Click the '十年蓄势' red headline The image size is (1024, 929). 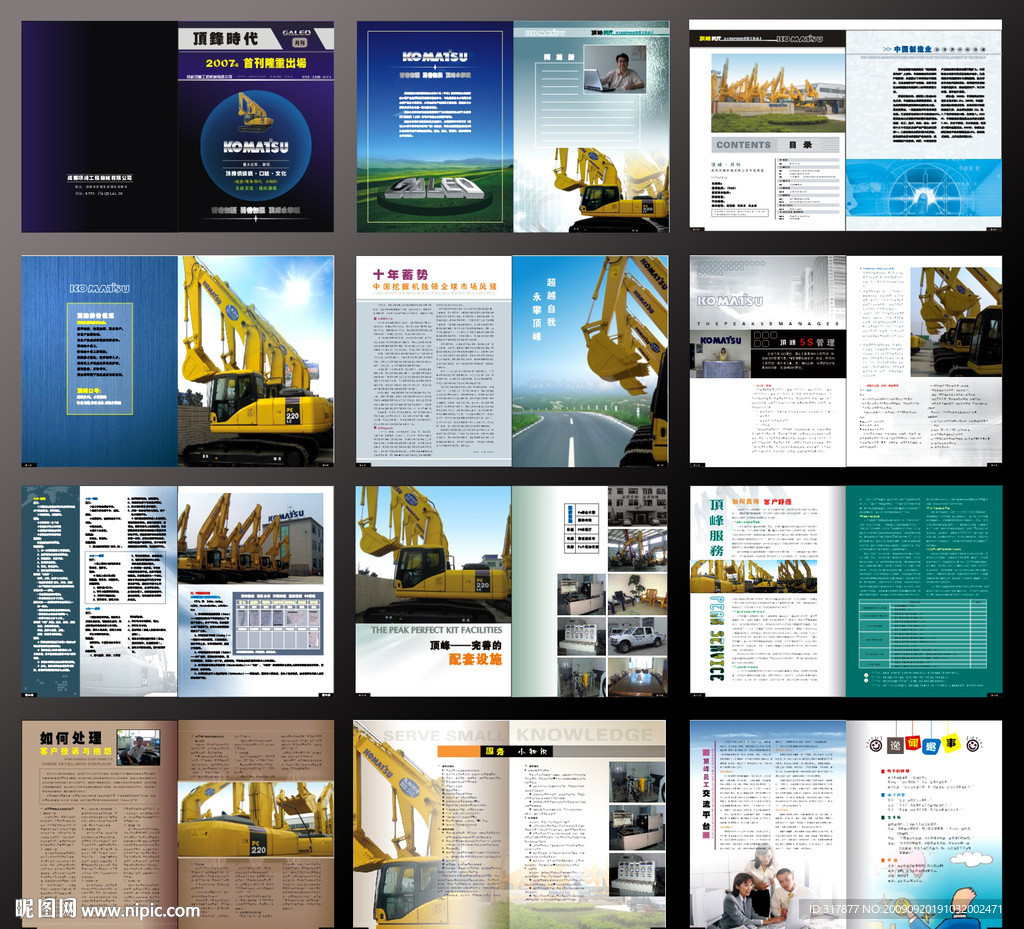(x=400, y=275)
